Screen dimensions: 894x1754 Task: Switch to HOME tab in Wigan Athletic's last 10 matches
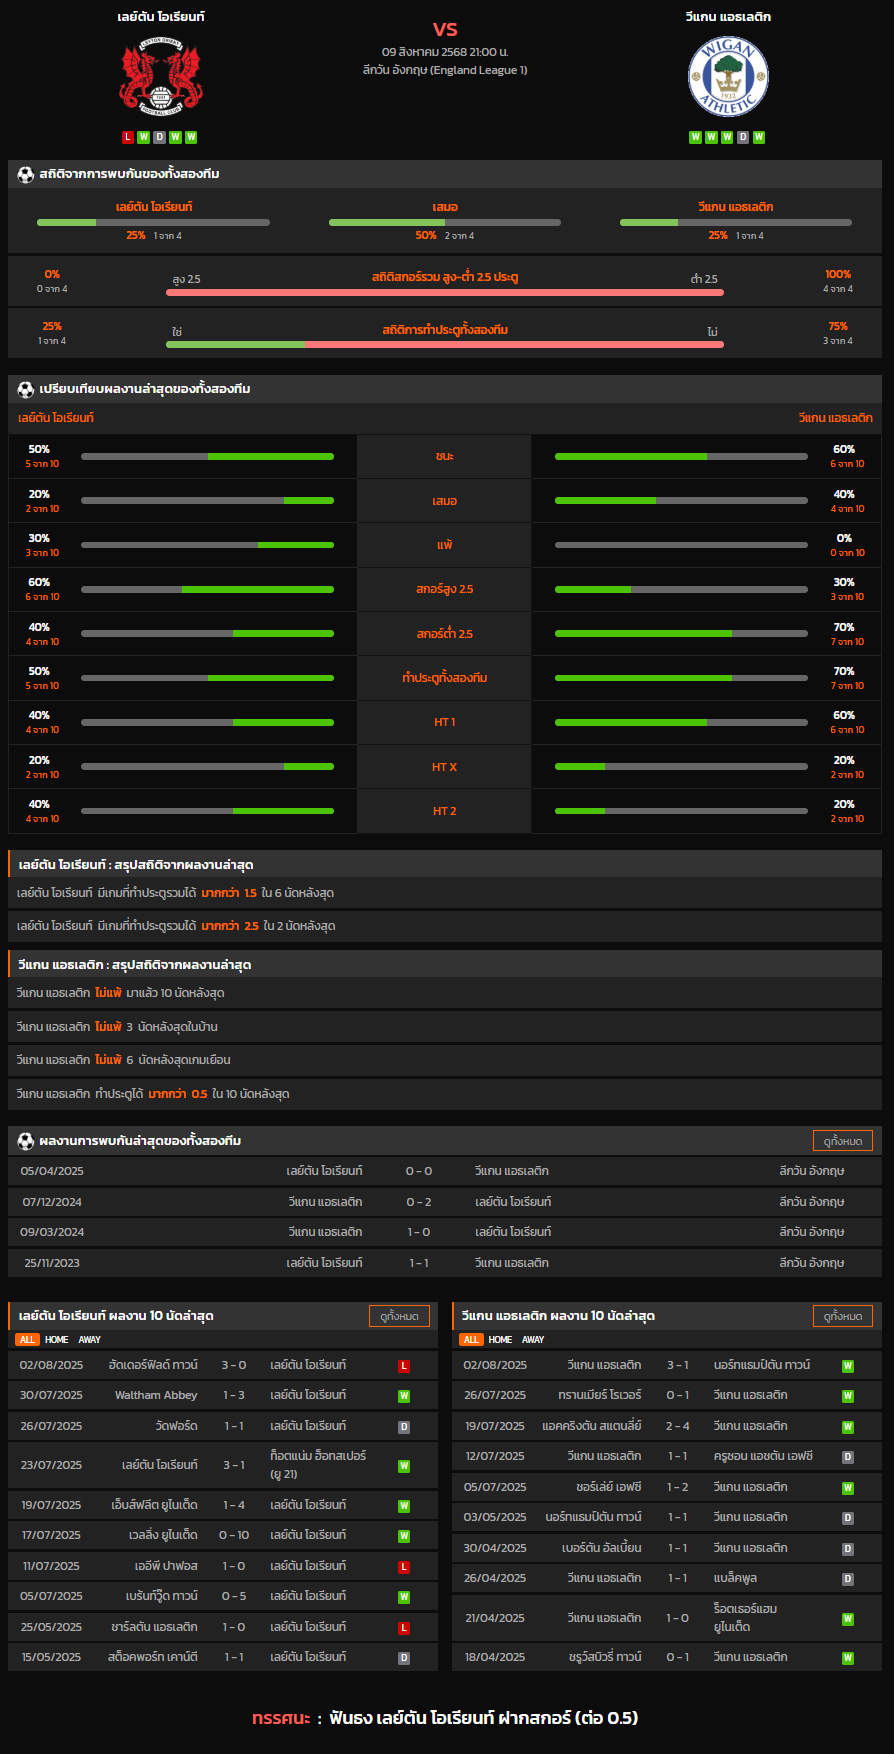coord(501,1340)
